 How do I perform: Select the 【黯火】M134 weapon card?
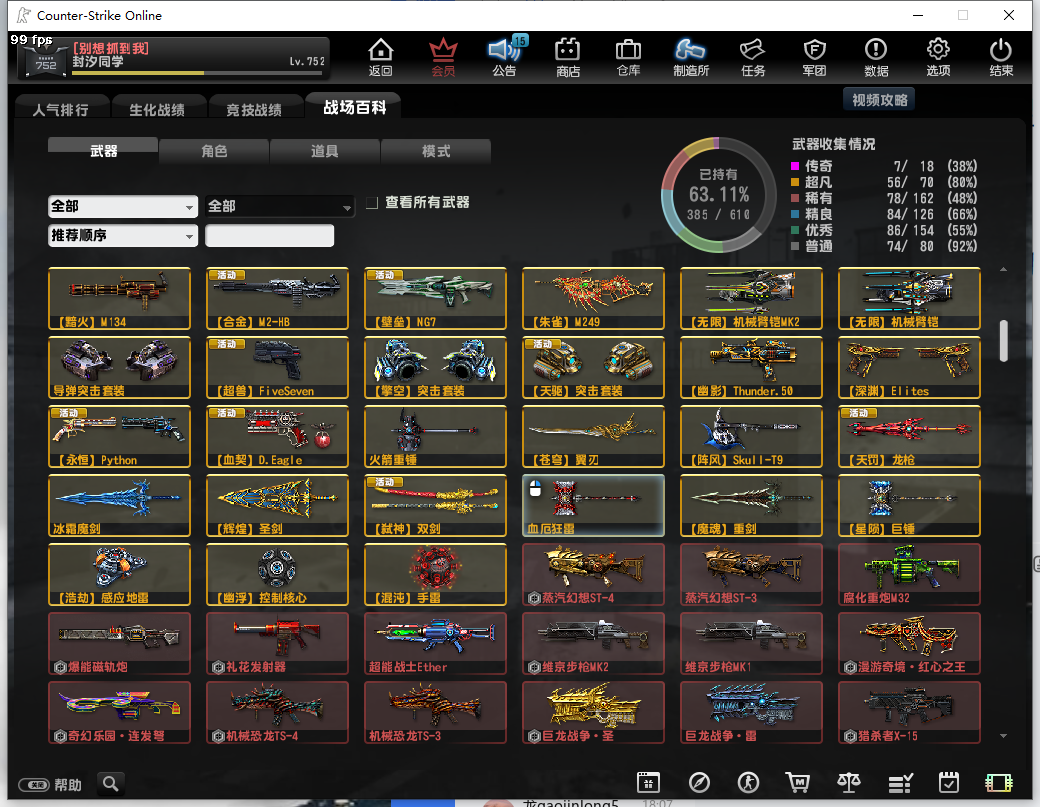(119, 298)
